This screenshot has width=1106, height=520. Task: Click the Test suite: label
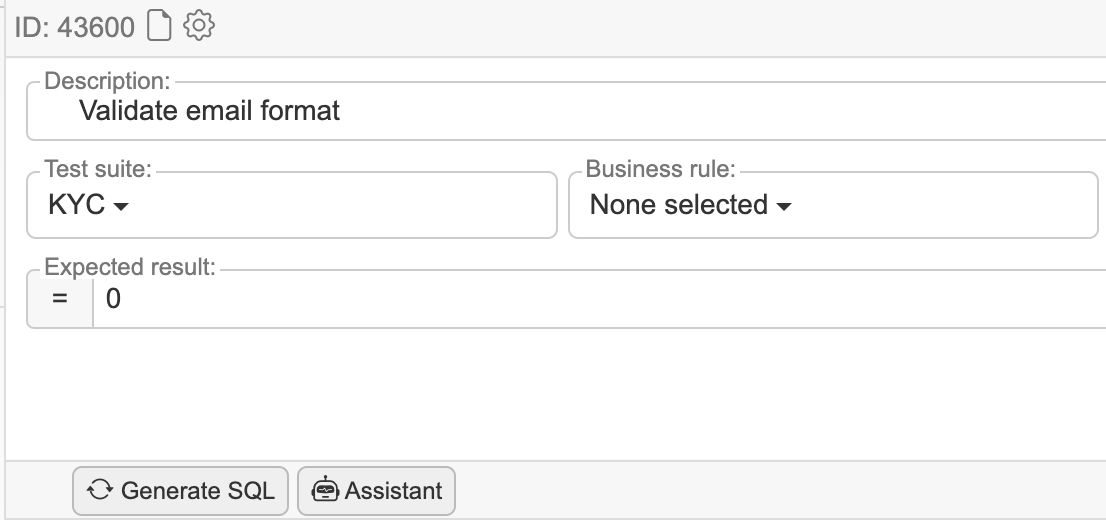click(x=97, y=169)
